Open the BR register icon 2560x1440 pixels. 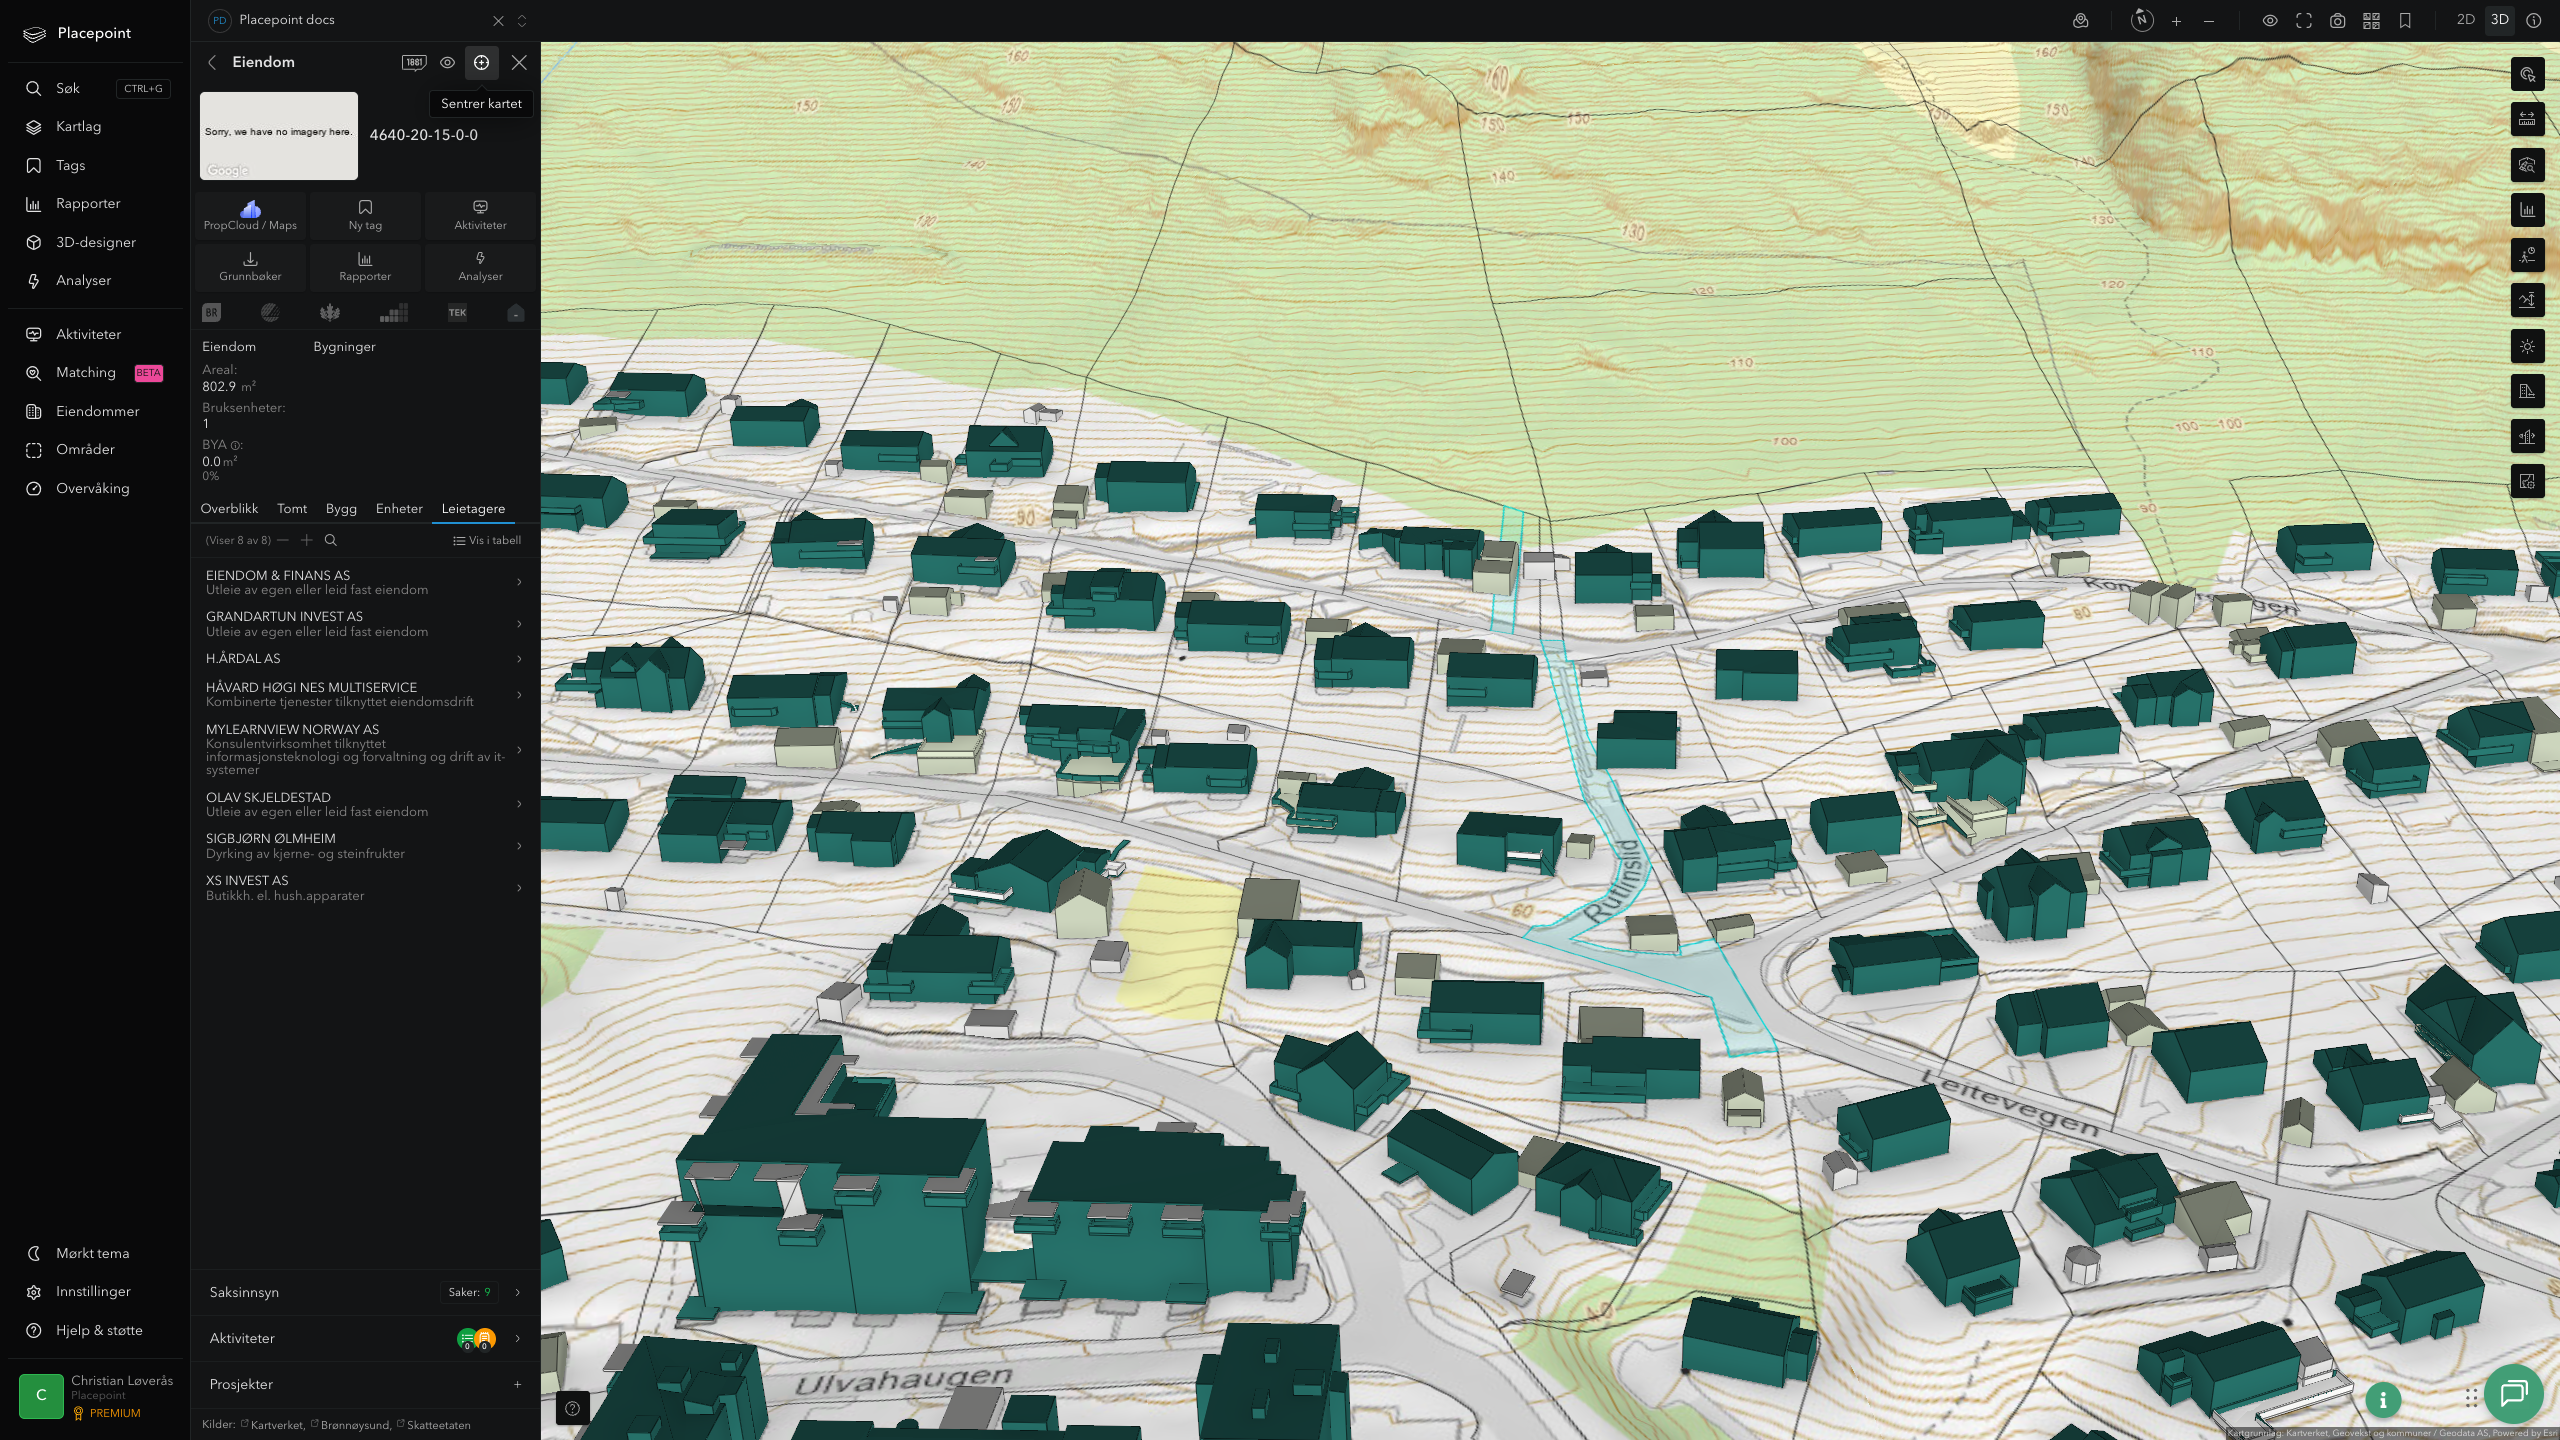pyautogui.click(x=211, y=313)
